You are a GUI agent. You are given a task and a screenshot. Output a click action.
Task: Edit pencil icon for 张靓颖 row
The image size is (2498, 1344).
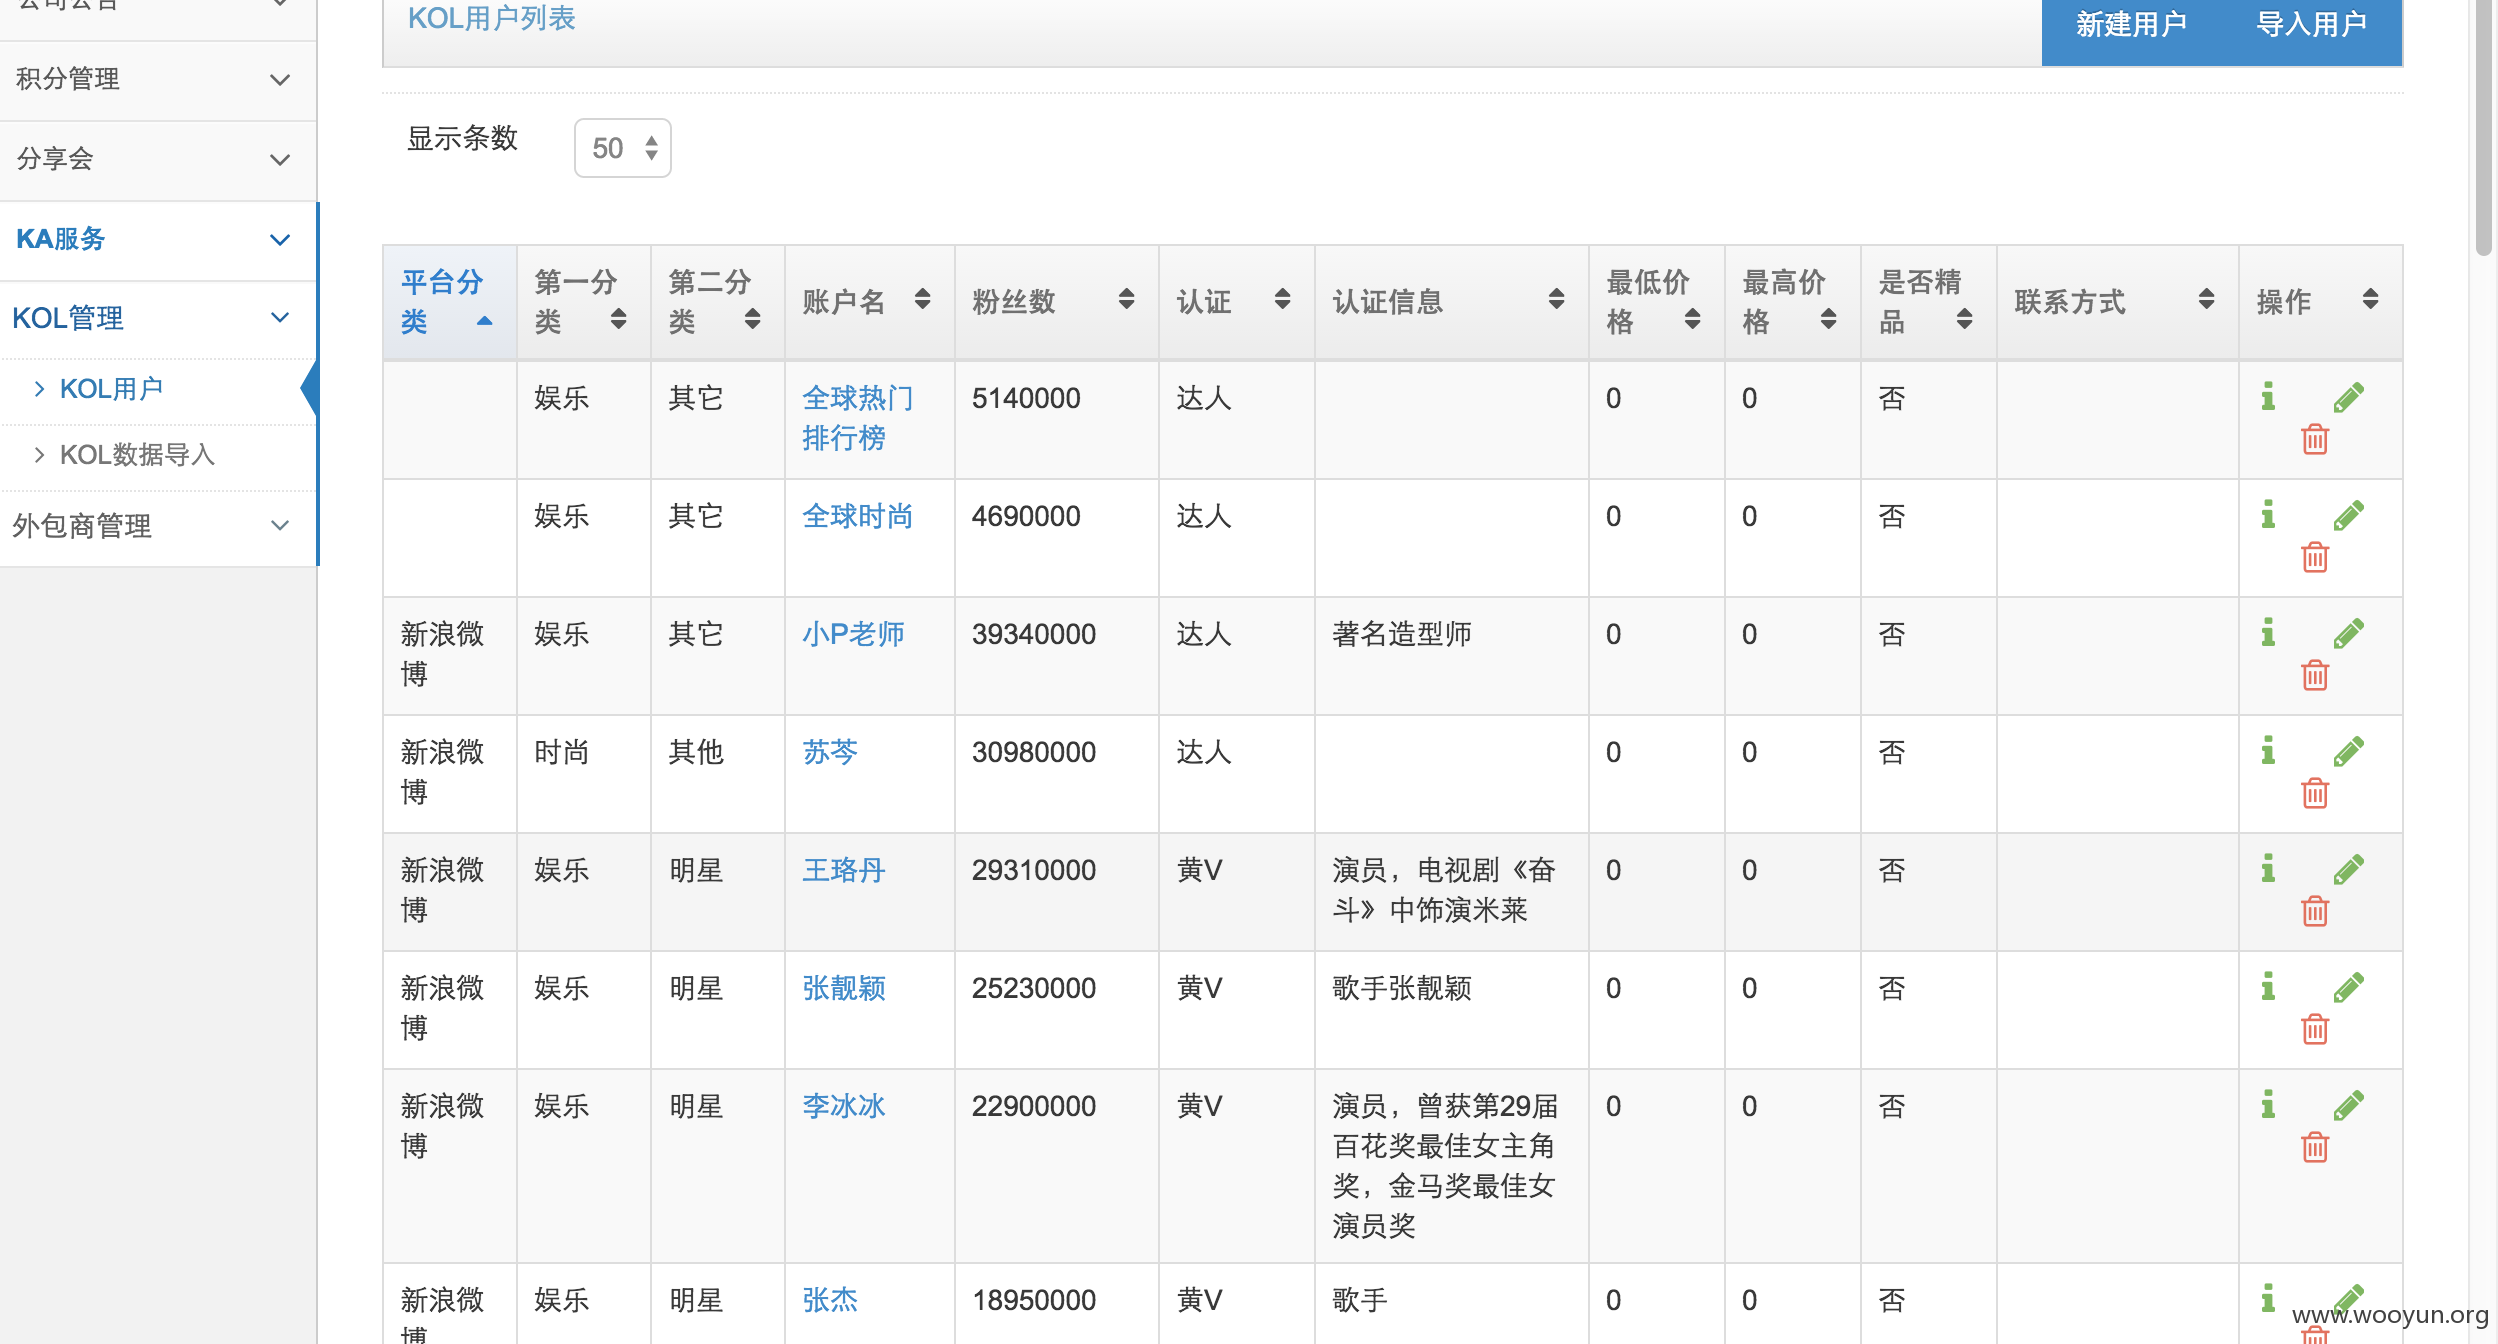2348,987
